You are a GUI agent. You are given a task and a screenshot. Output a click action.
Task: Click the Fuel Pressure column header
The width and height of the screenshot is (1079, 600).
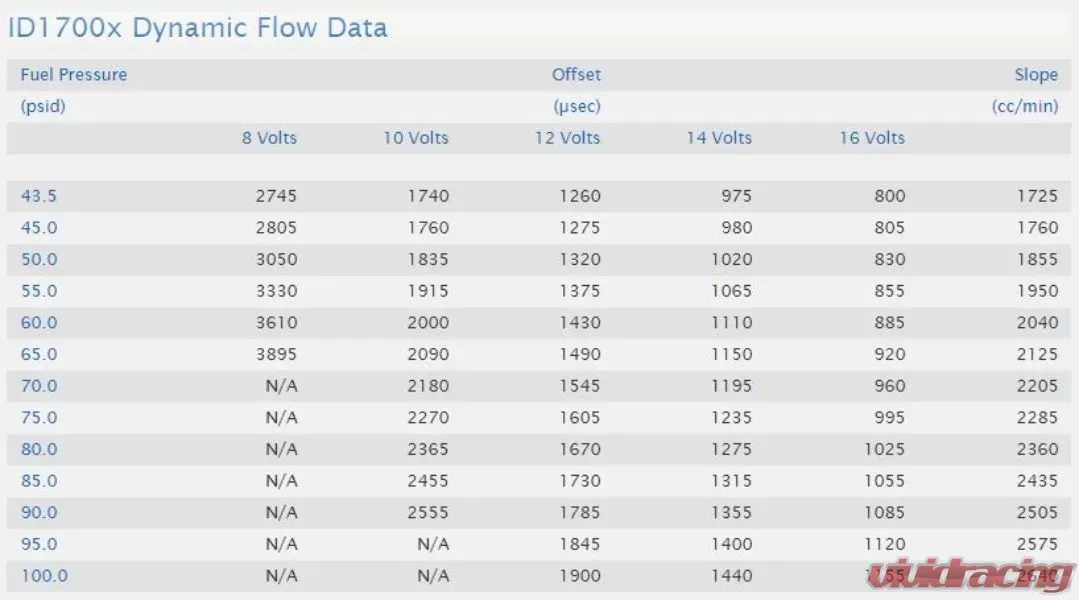[x=74, y=74]
